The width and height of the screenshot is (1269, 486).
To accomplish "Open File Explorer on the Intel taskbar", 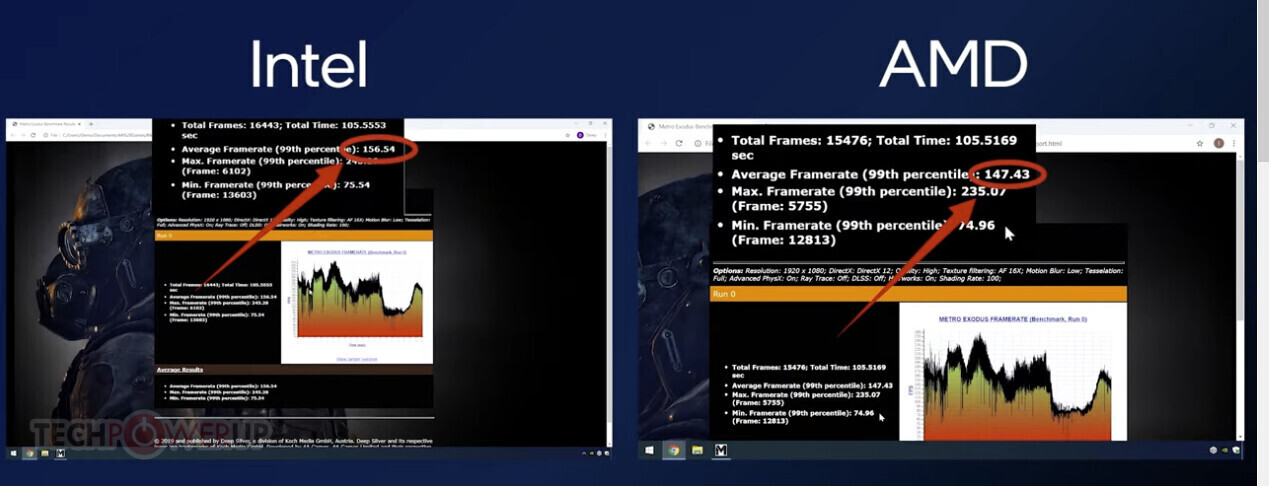I will pos(45,453).
